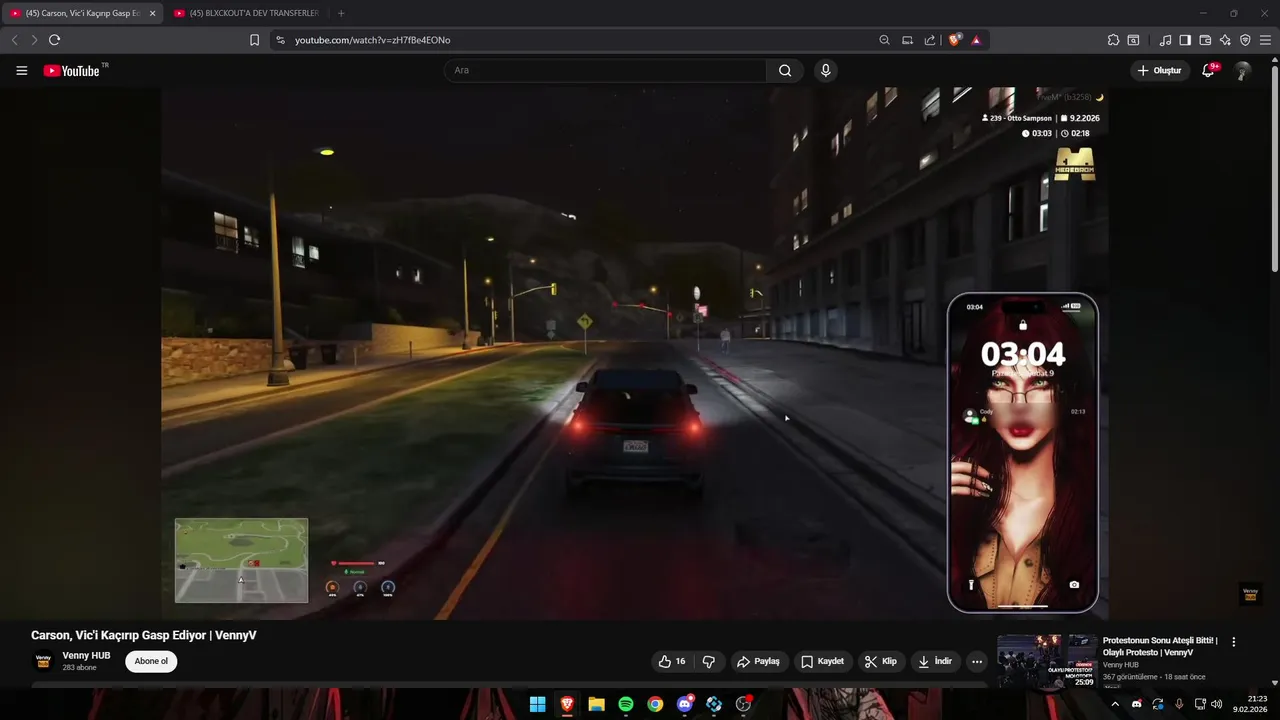Switch to the Carson, Vic'i Kaçırıp tab
Image resolution: width=1280 pixels, height=720 pixels.
83,13
